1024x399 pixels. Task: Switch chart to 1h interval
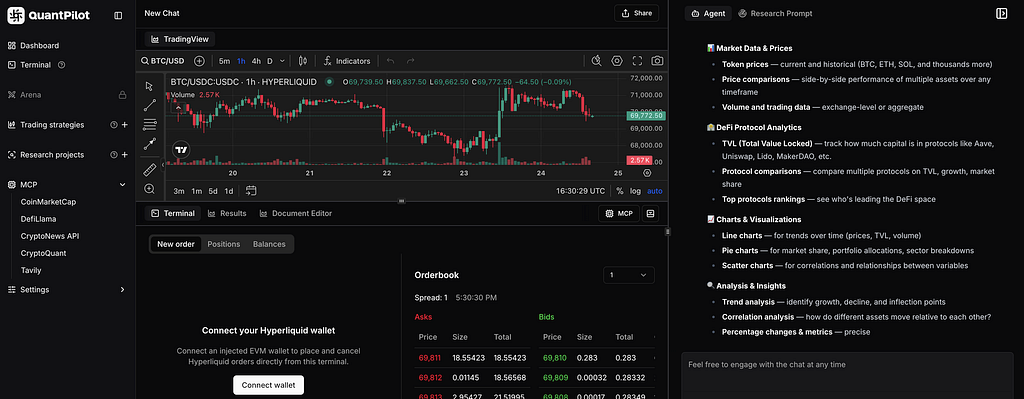[241, 61]
